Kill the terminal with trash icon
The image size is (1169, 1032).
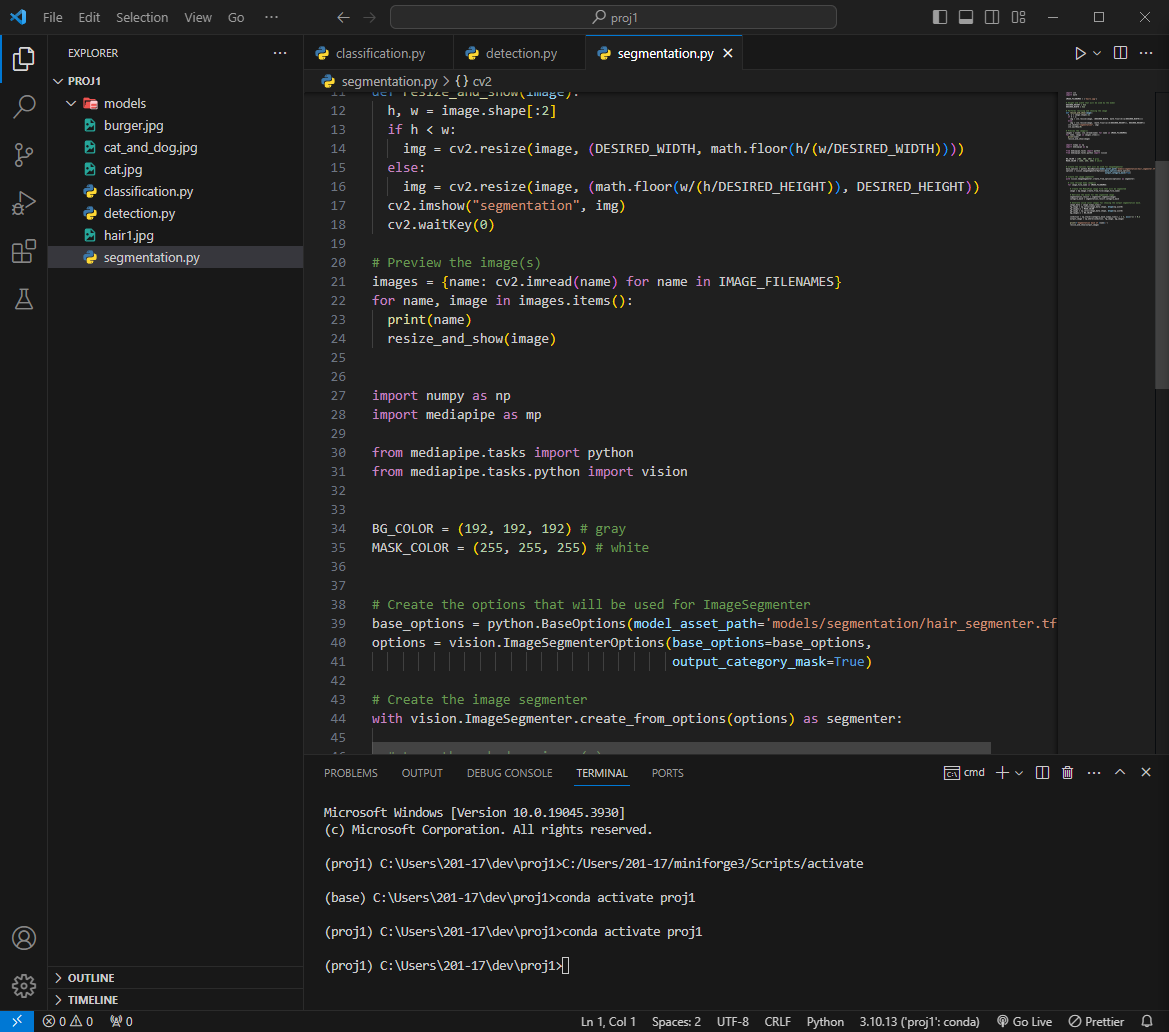coord(1068,773)
